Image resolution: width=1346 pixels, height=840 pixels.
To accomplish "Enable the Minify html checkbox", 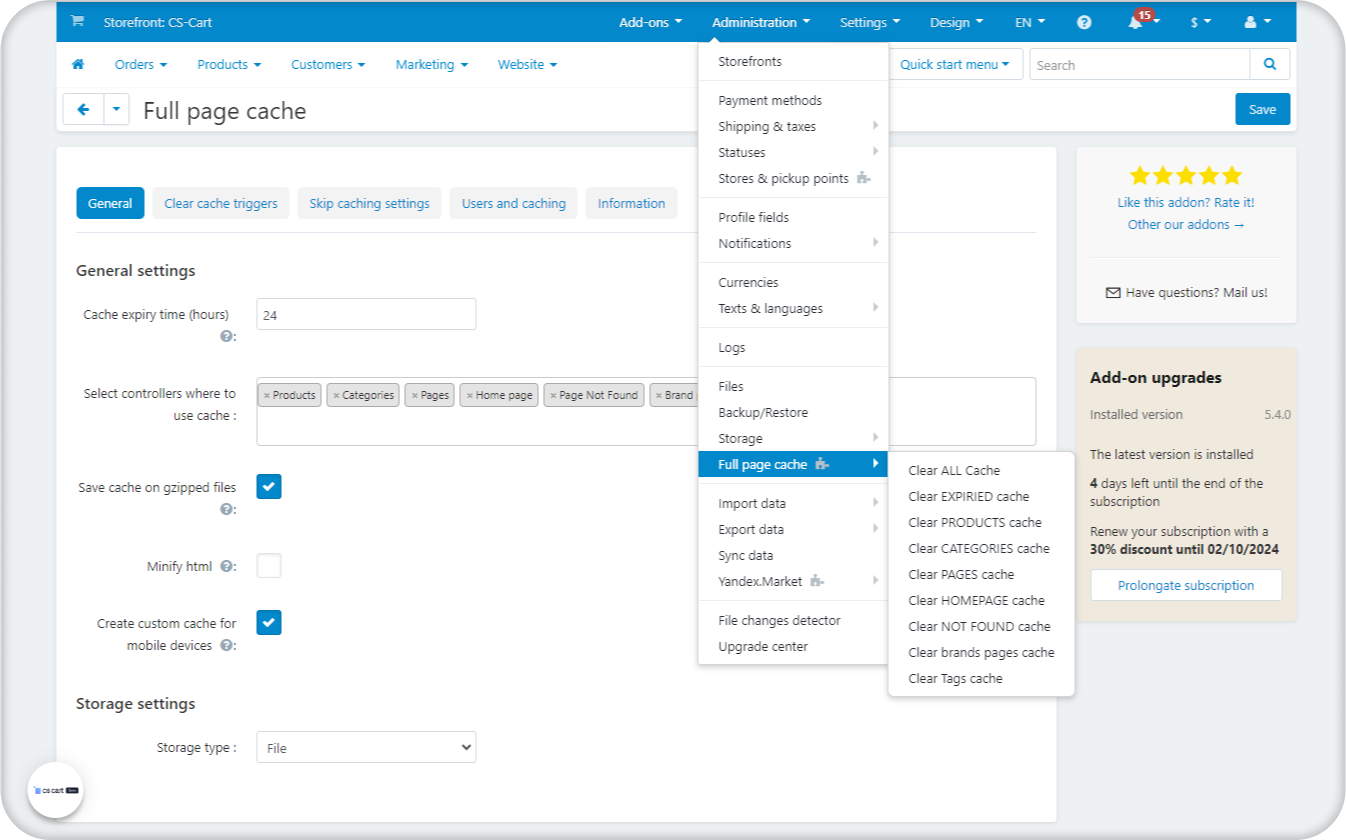I will click(269, 566).
